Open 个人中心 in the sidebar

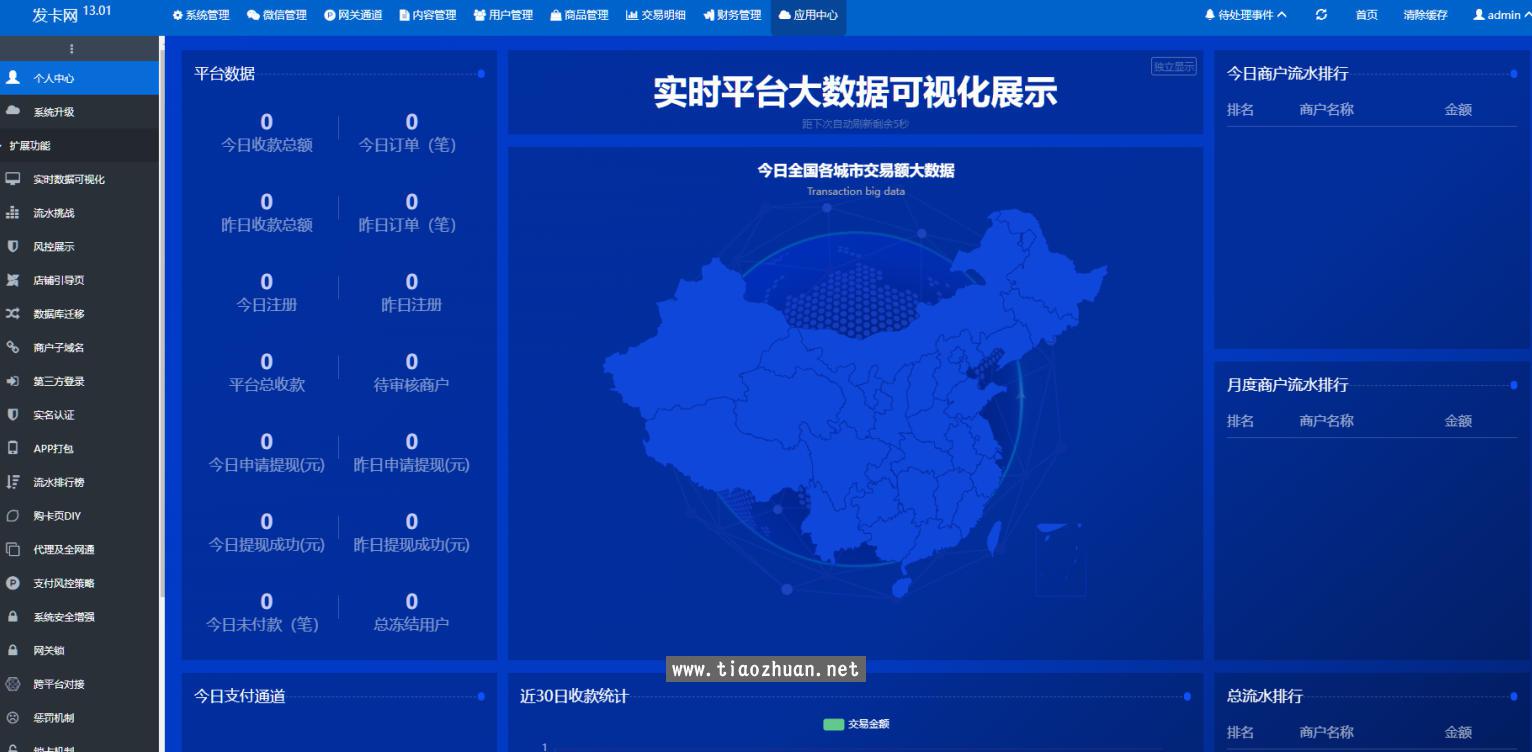pos(79,78)
